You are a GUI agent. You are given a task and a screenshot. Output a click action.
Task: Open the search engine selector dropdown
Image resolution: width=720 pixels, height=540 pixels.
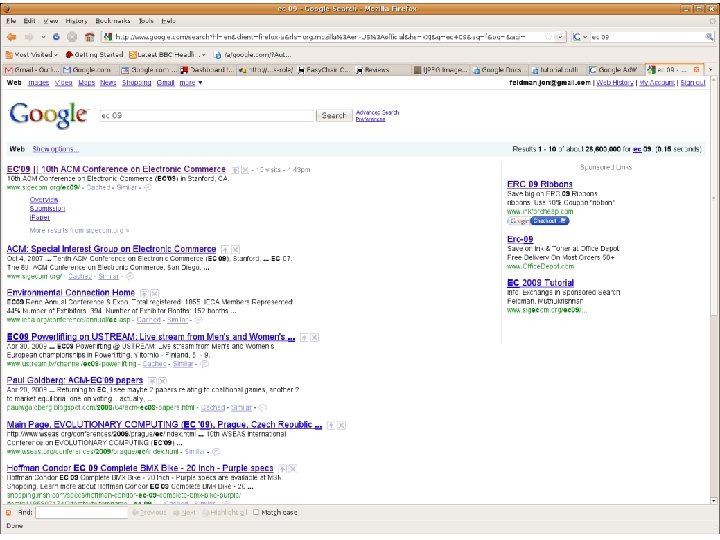coord(580,37)
